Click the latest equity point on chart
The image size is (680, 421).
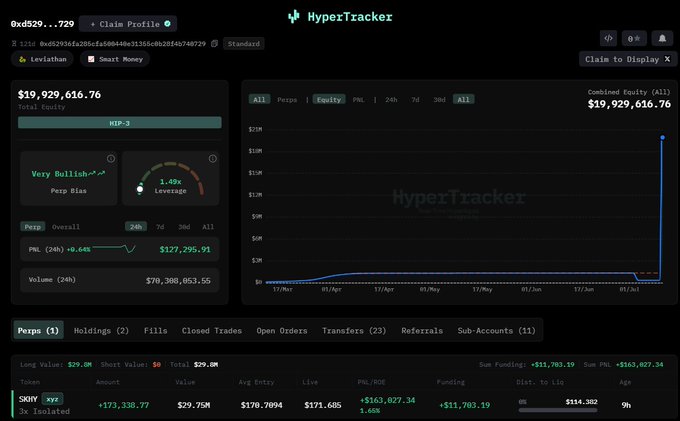pyautogui.click(x=662, y=137)
